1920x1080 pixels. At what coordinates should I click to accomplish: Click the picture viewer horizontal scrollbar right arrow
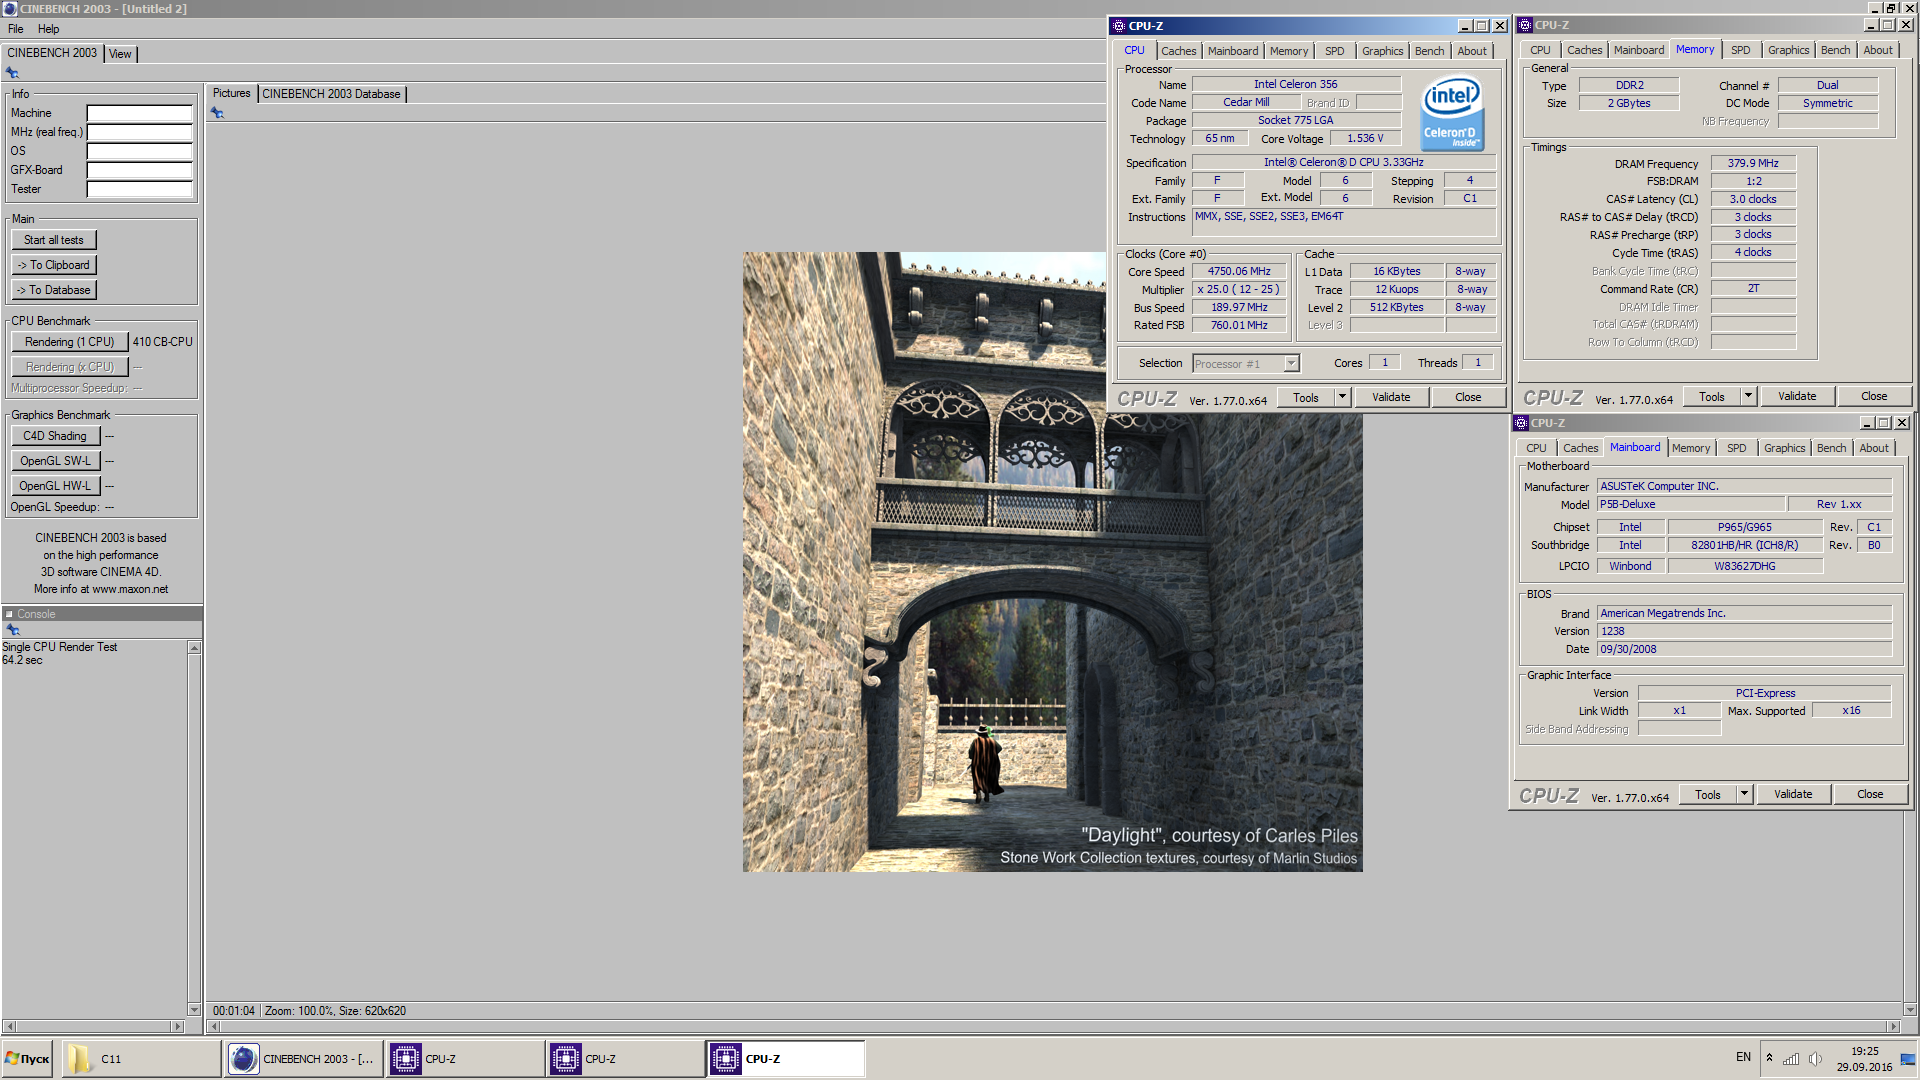tap(1892, 1026)
